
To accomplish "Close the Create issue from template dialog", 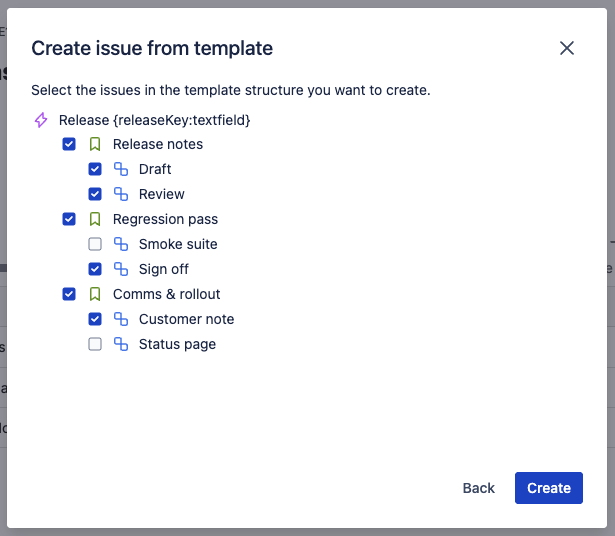I will [567, 48].
